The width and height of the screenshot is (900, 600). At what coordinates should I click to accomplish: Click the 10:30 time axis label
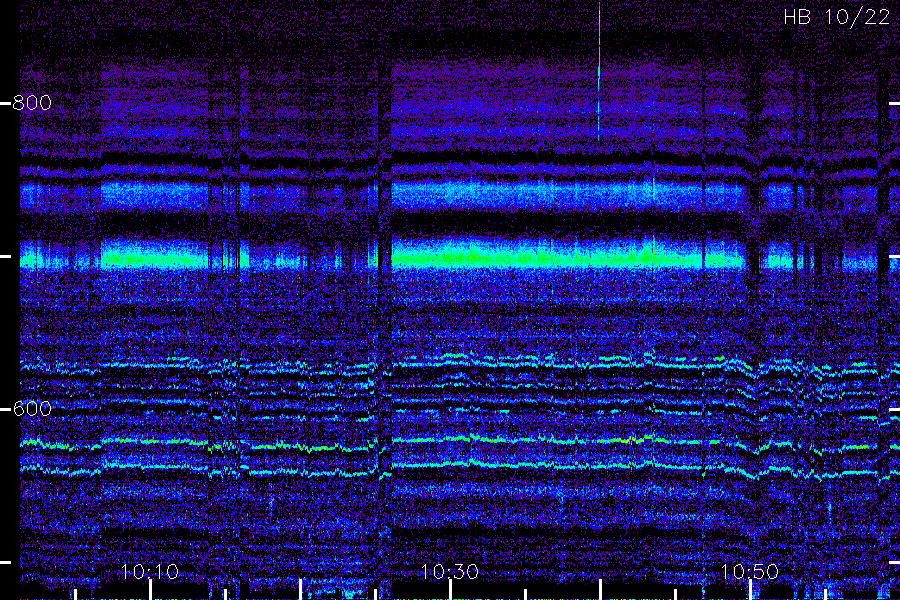click(449, 571)
